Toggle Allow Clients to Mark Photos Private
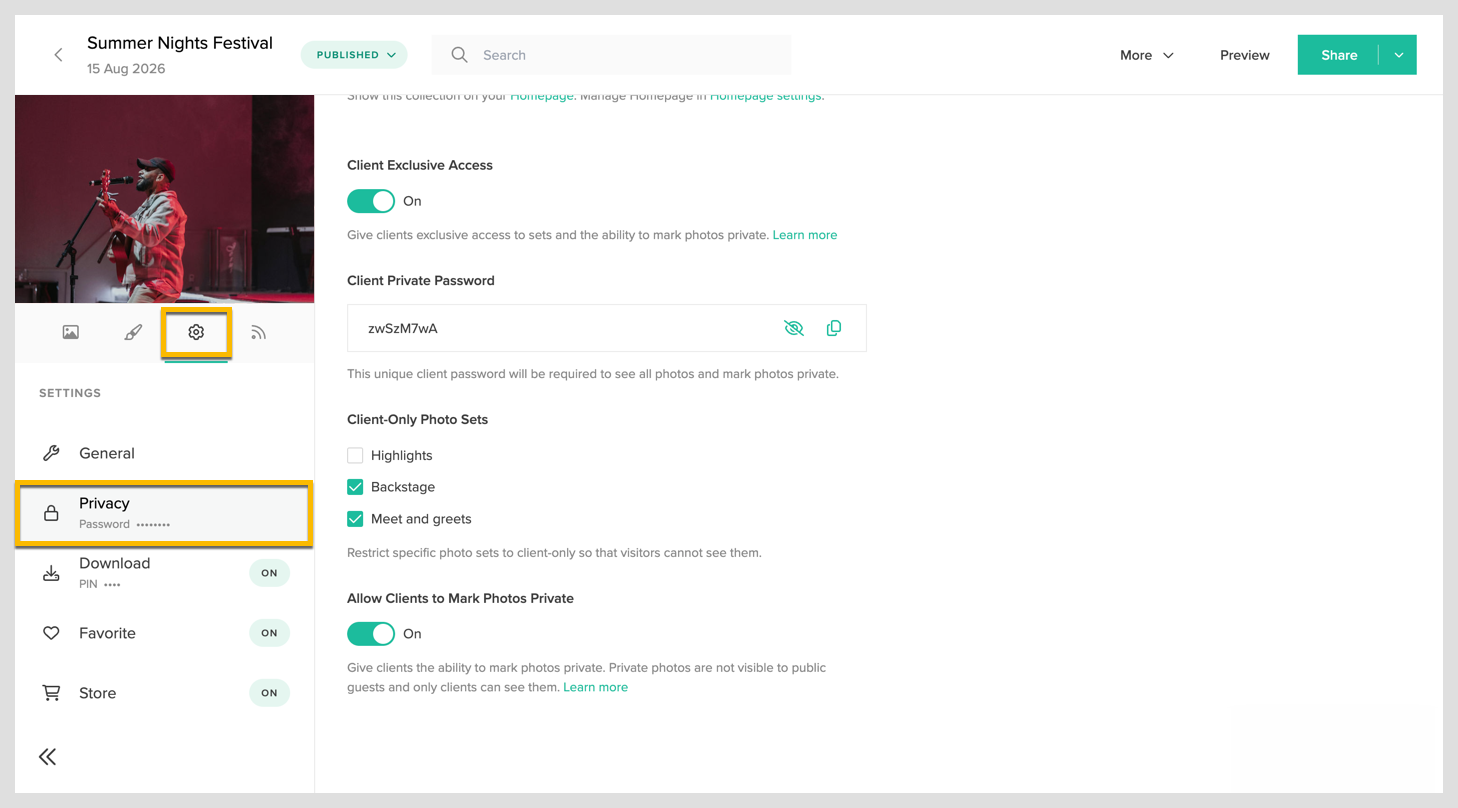Screen dimensions: 1458x808 coord(371,634)
